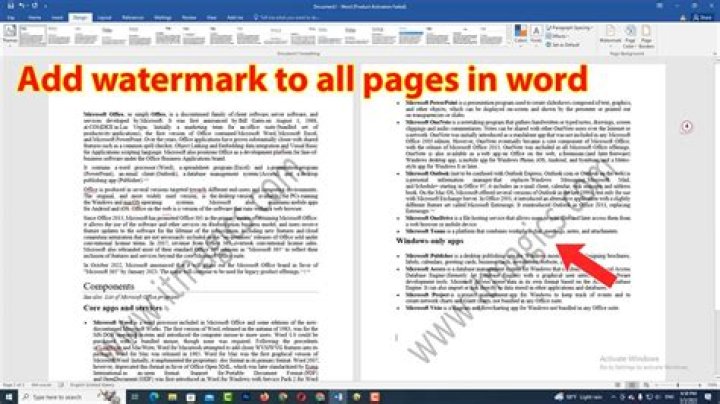
Task: Click the Windows taskbar search box
Action: tap(60, 396)
